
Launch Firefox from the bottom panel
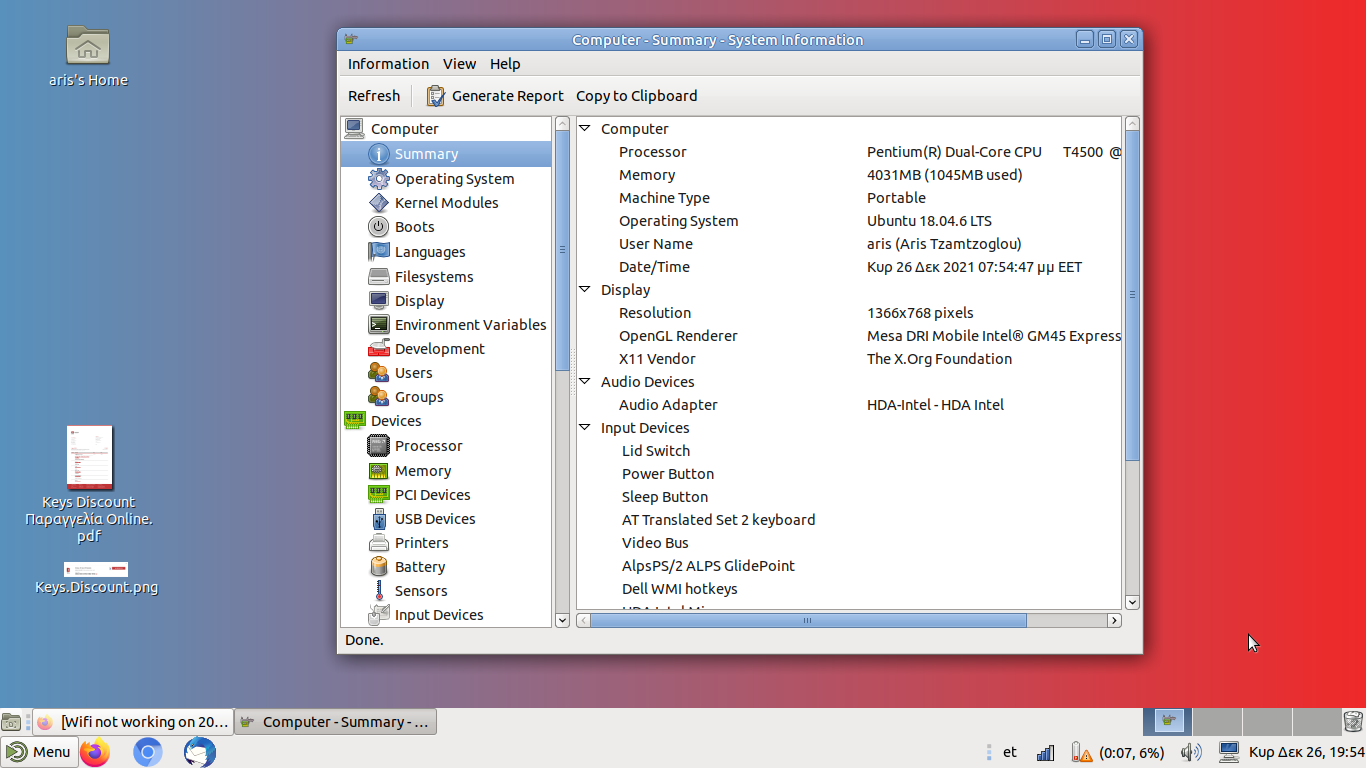coord(95,752)
